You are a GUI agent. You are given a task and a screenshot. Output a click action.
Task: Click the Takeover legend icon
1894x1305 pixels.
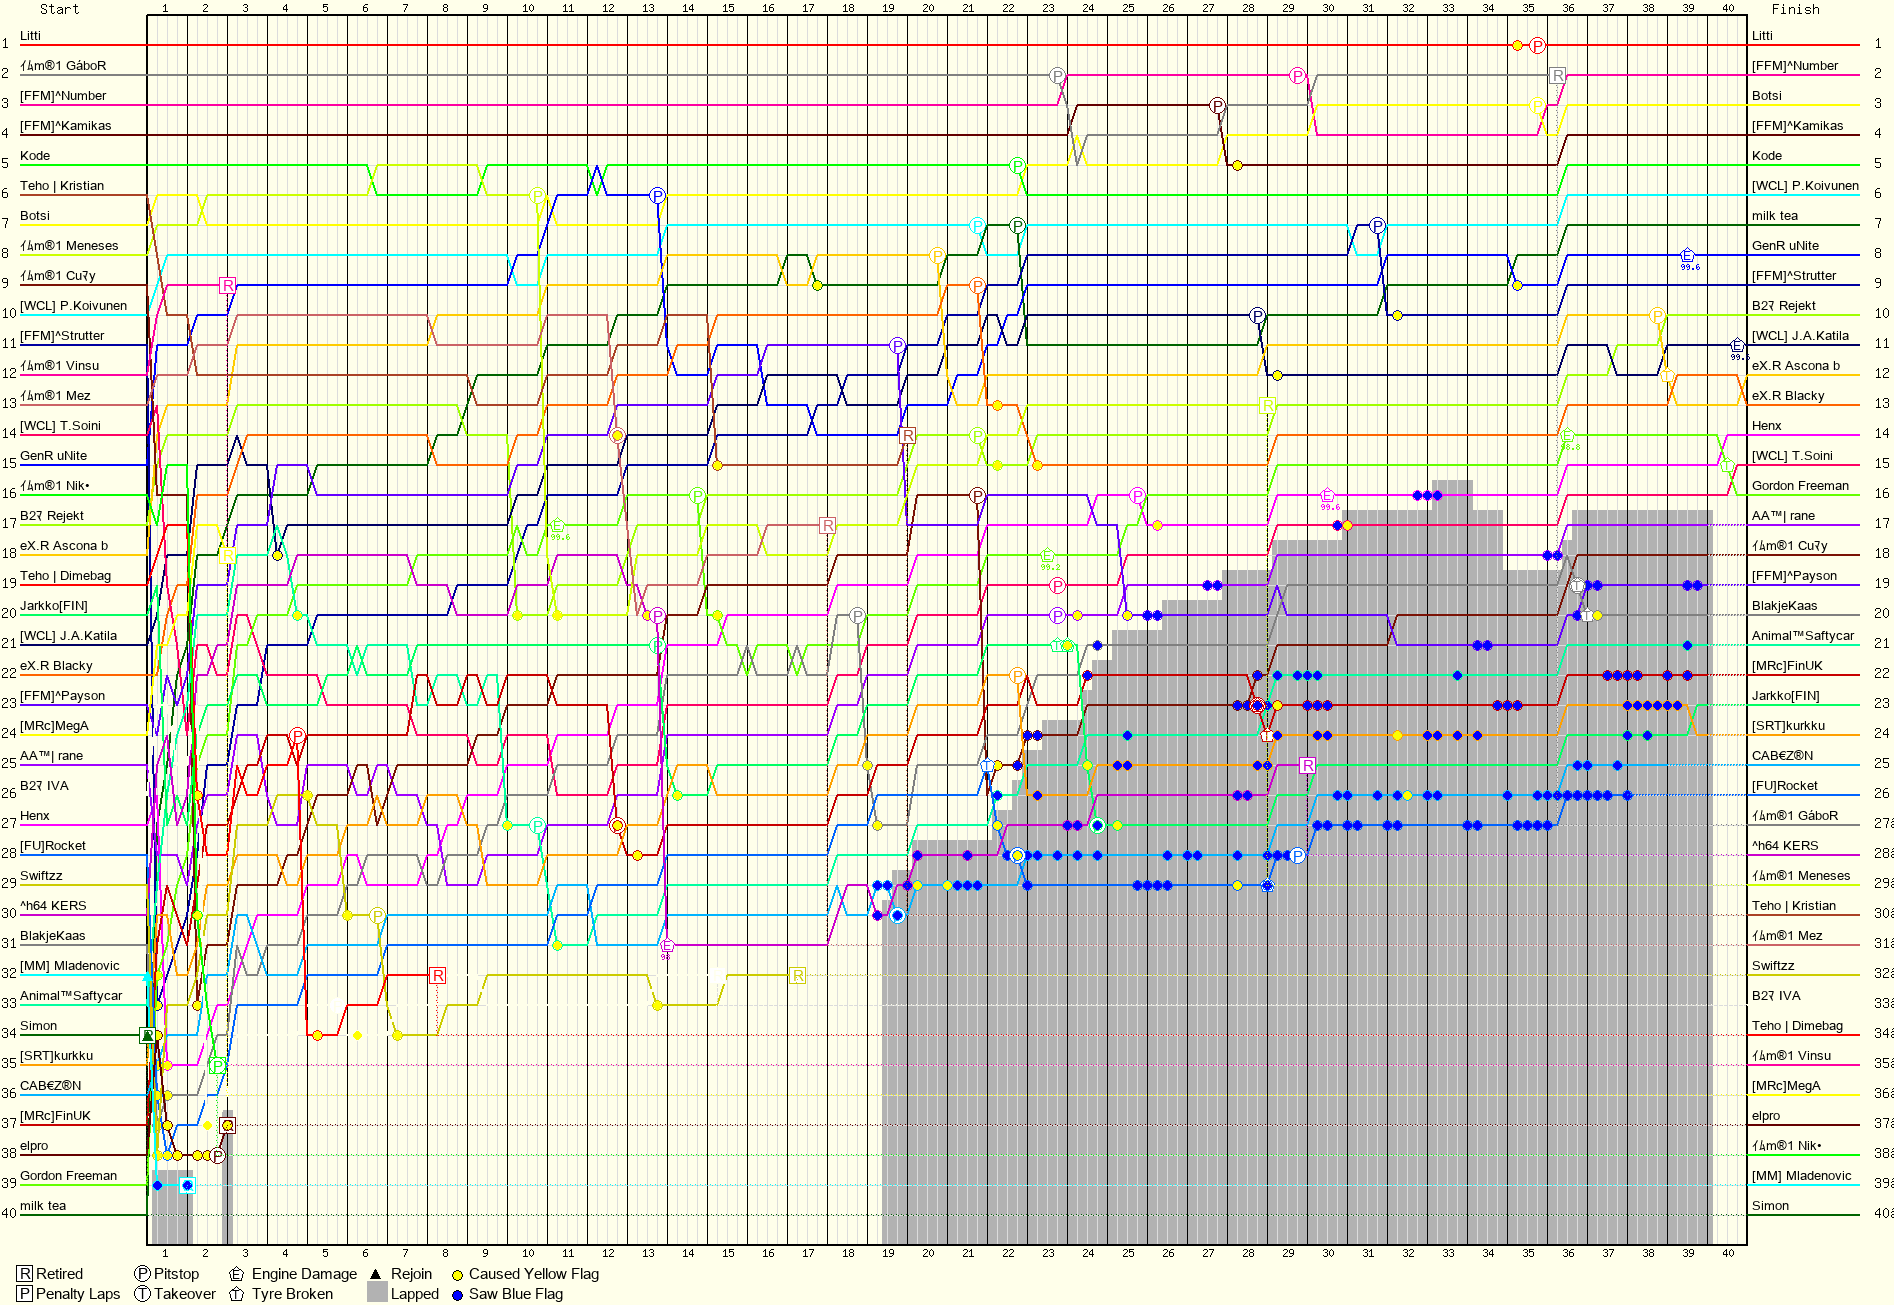[143, 1294]
